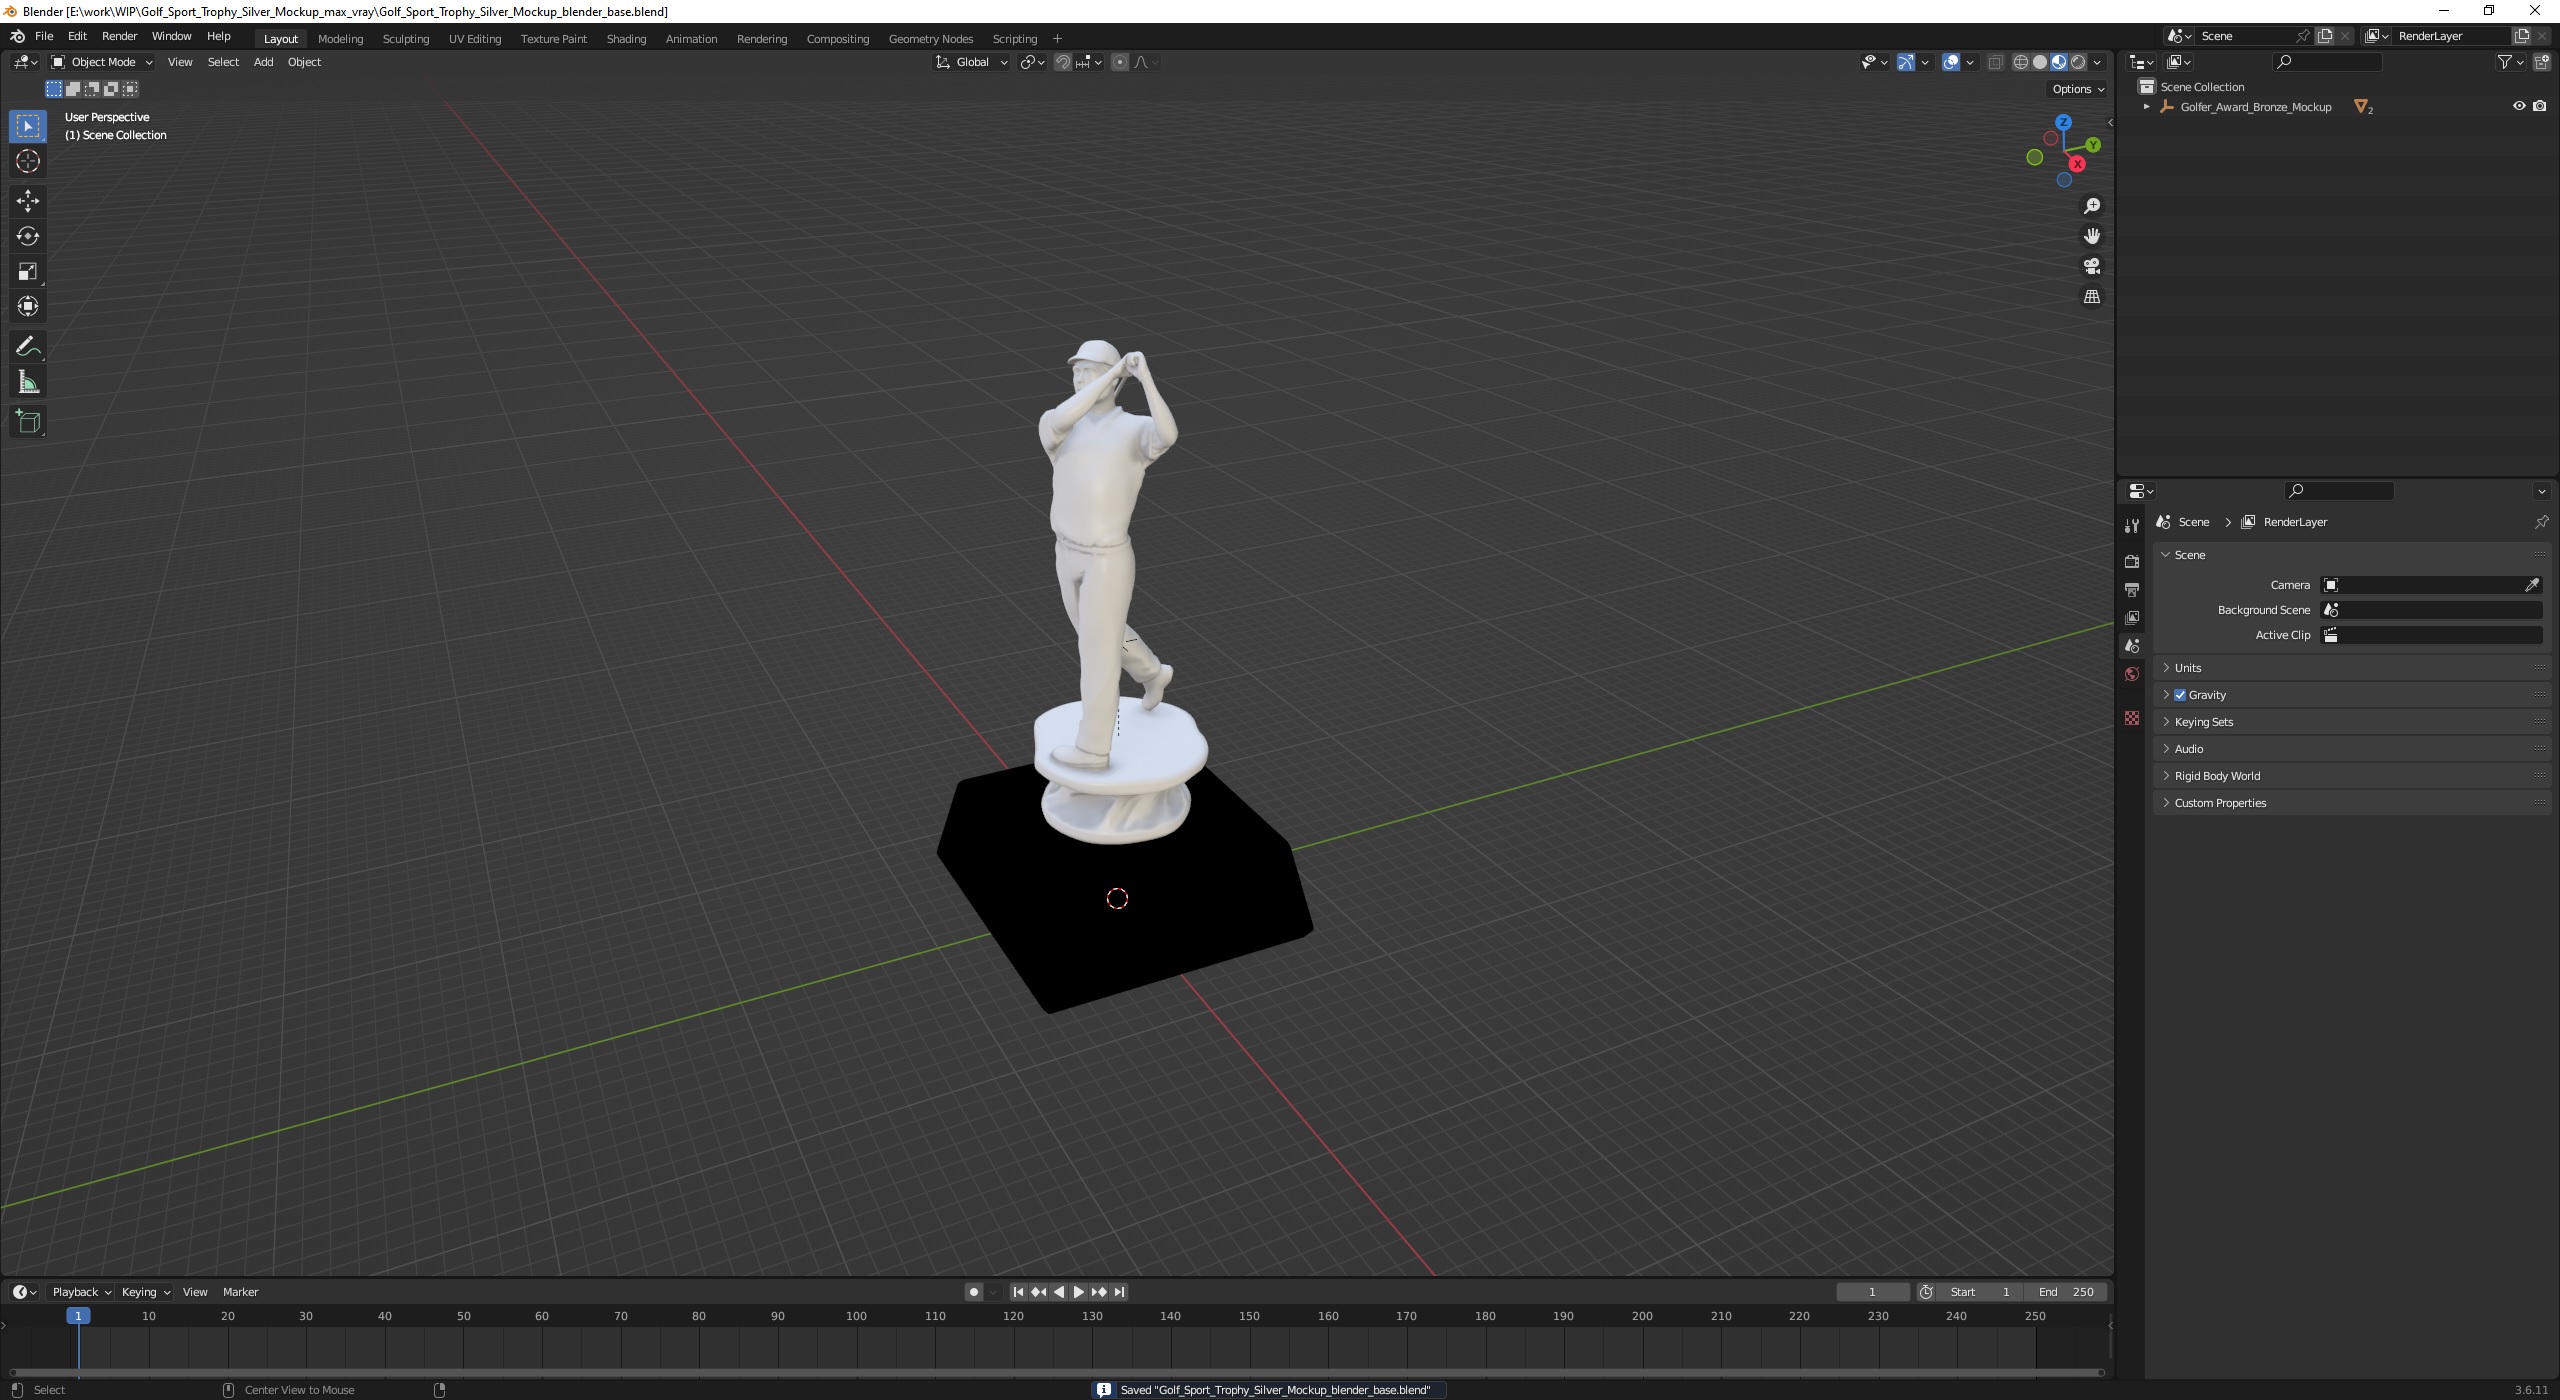This screenshot has width=2560, height=1400.
Task: Select the Rotate tool
Action: [28, 236]
